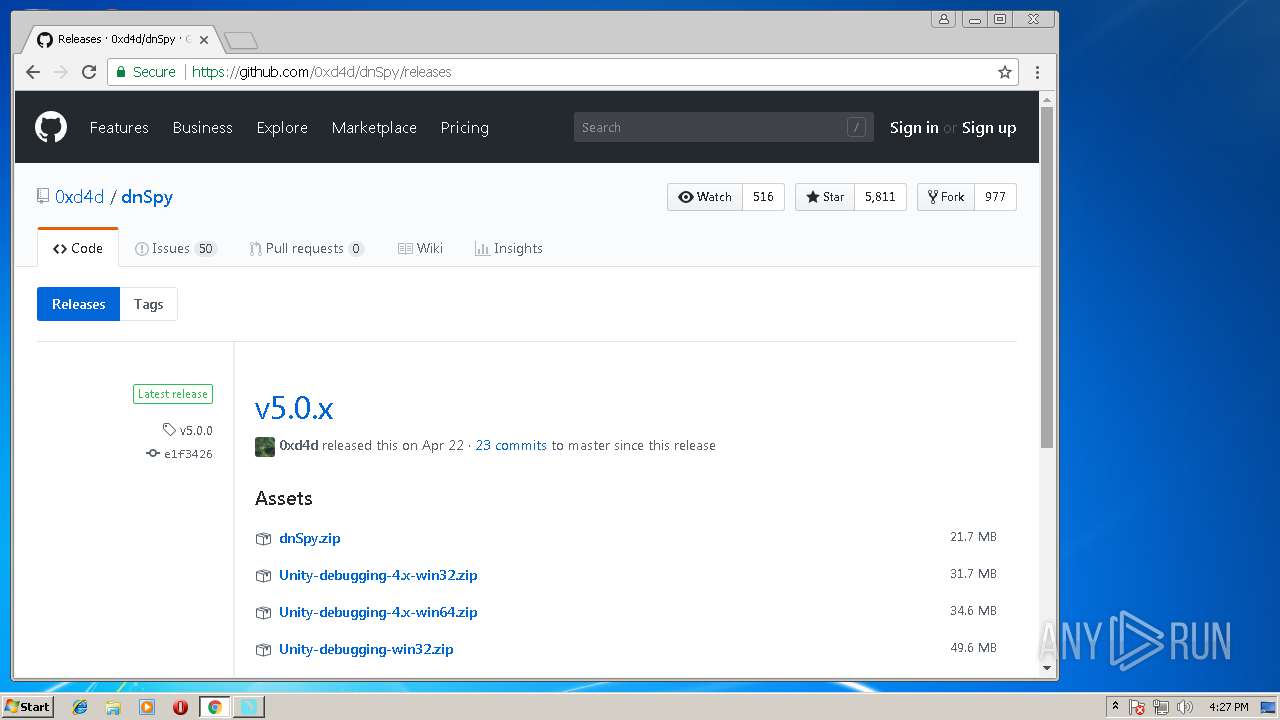Open the v5.0.0 tag link
1280x720 pixels.
tap(188, 430)
